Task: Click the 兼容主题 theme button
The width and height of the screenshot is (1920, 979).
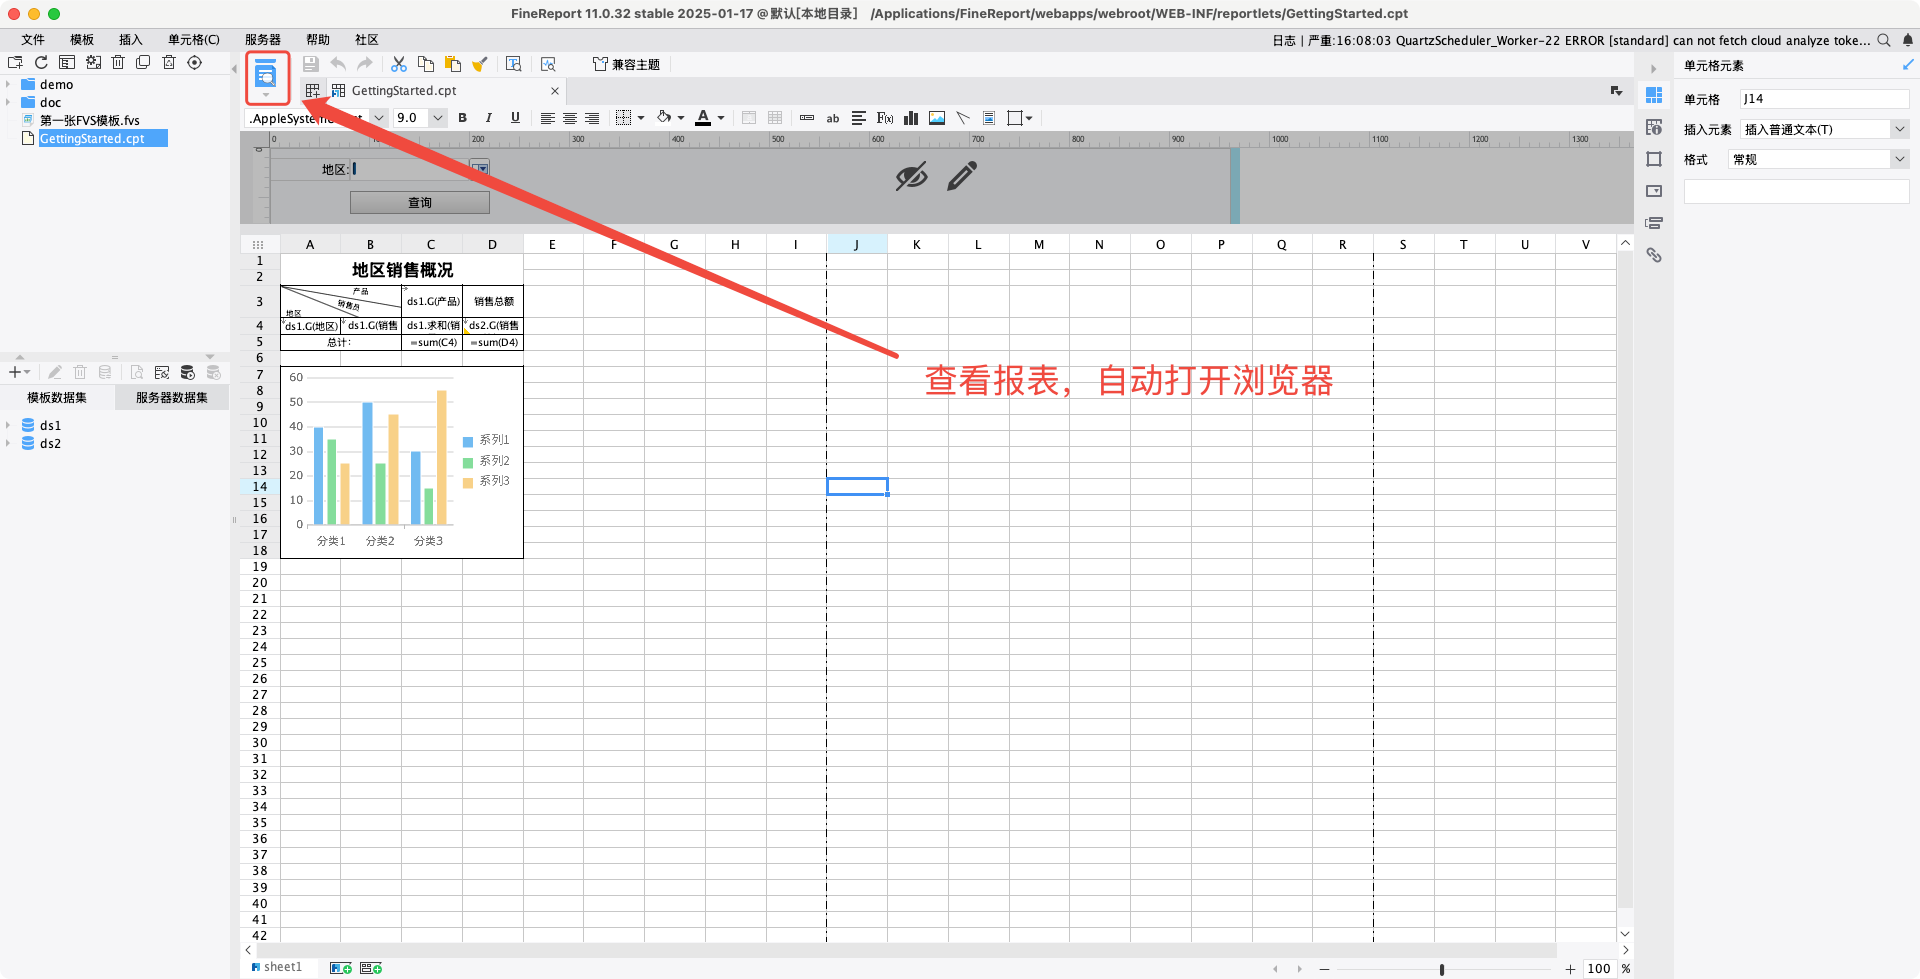Action: 627,64
